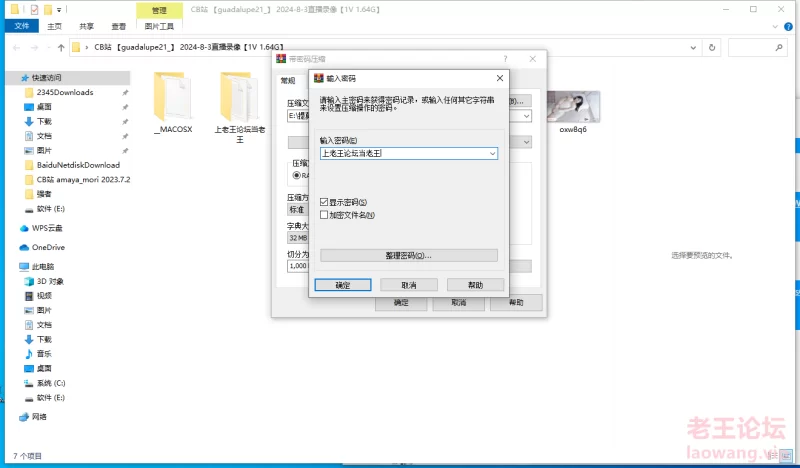Click the 此电脑 computer icon

(x=24, y=267)
